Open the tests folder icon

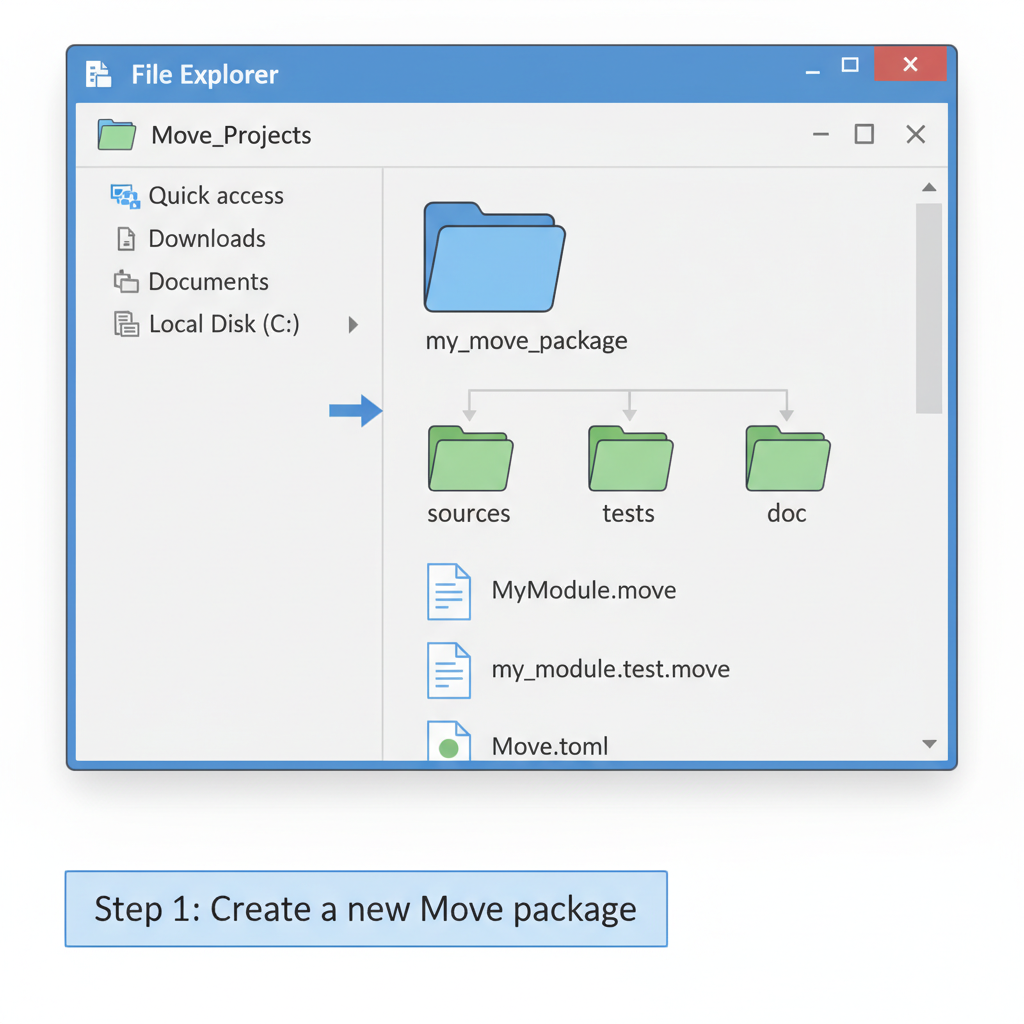[x=629, y=459]
